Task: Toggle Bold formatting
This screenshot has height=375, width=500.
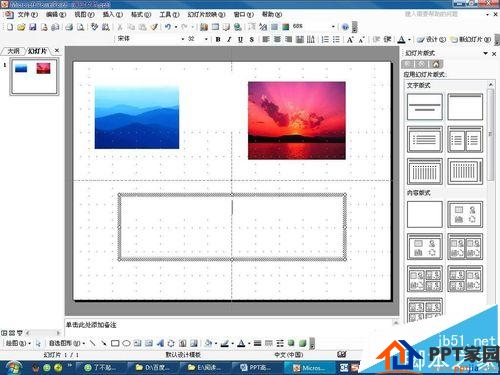Action: [218, 39]
